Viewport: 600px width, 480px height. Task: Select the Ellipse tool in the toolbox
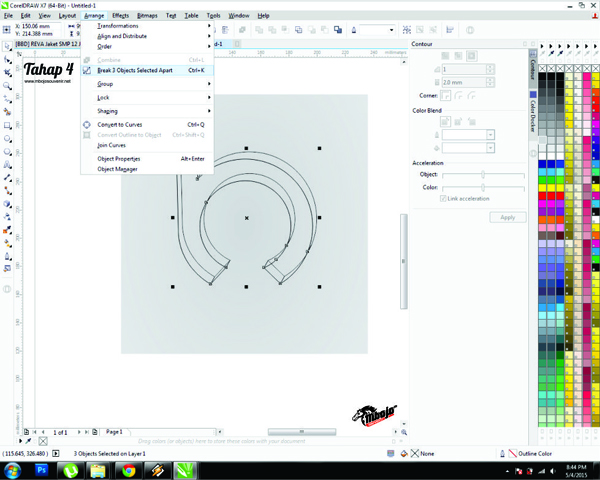[7, 140]
